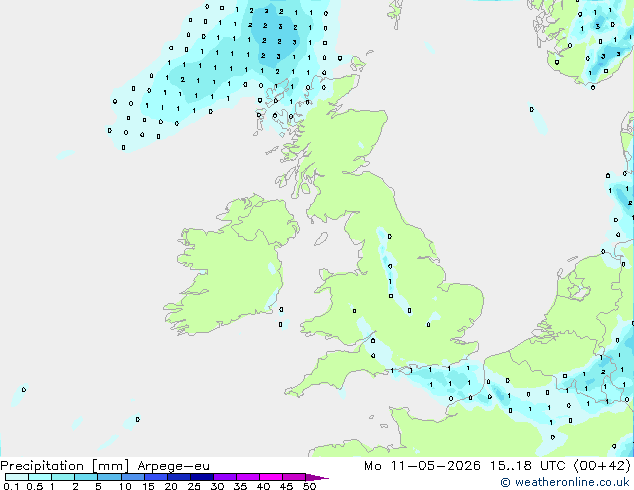Click the 45–50 mm legend color box
Screen dimensions: 634x490
(x=294, y=477)
